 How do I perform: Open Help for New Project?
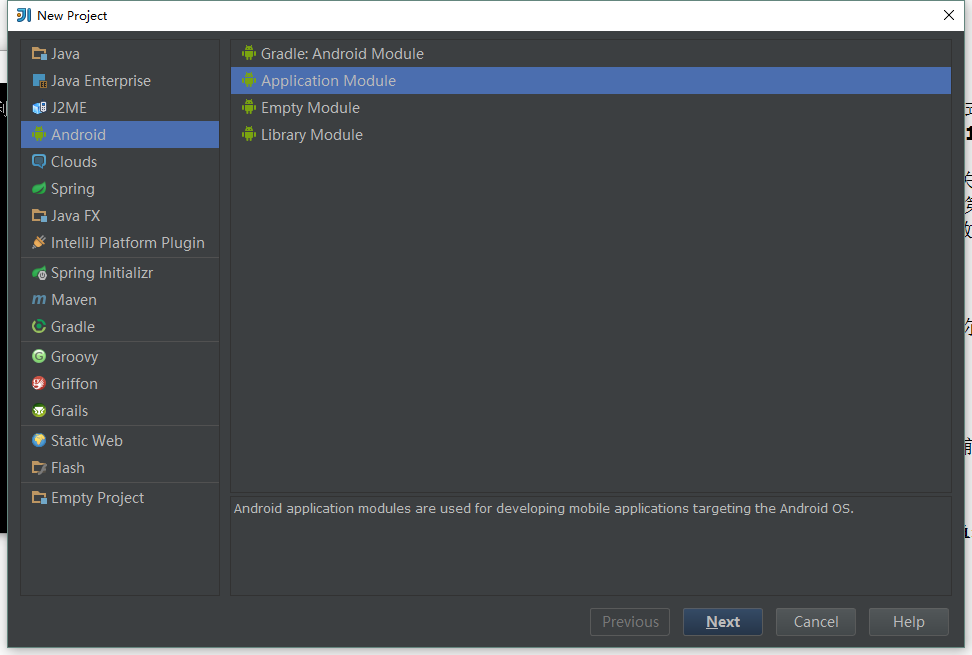[909, 622]
